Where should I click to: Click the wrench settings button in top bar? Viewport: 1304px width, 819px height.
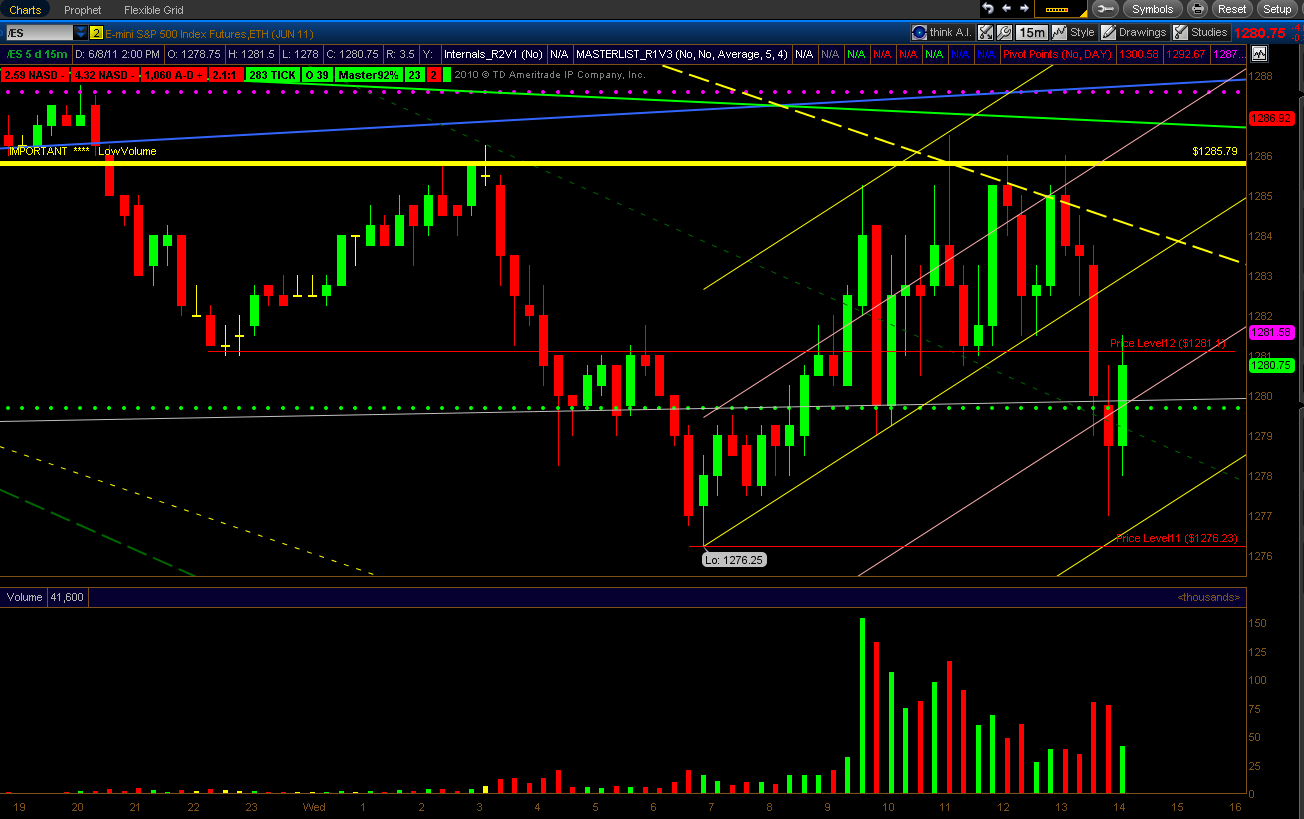pyautogui.click(x=1105, y=9)
